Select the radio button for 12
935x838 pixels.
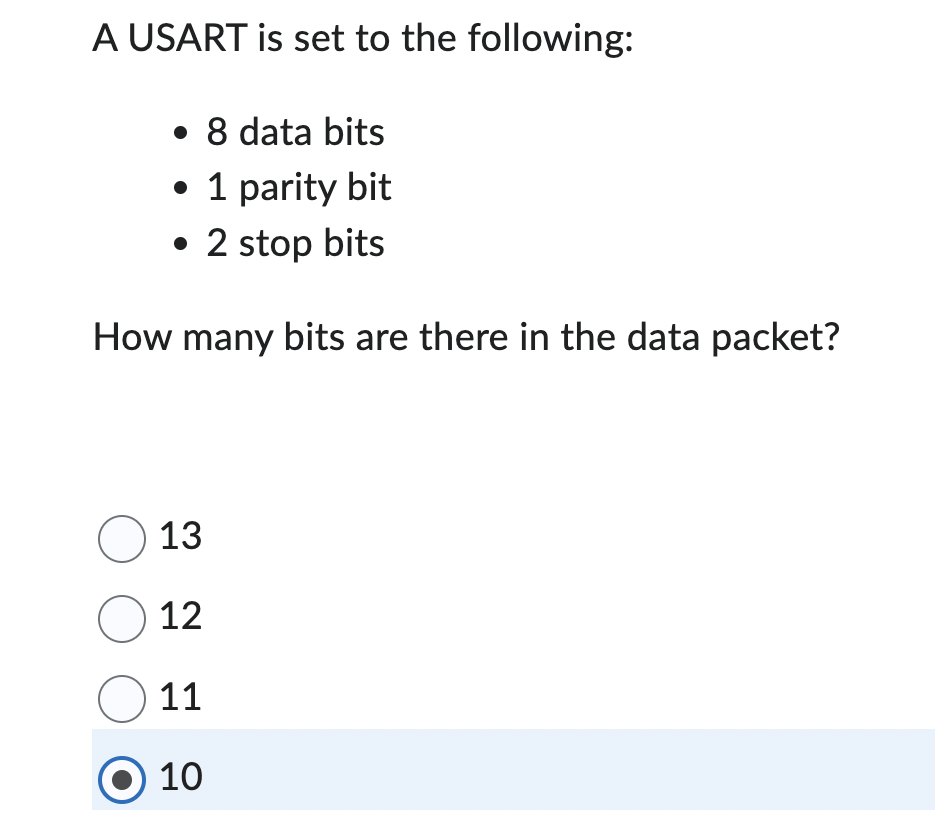coord(121,618)
